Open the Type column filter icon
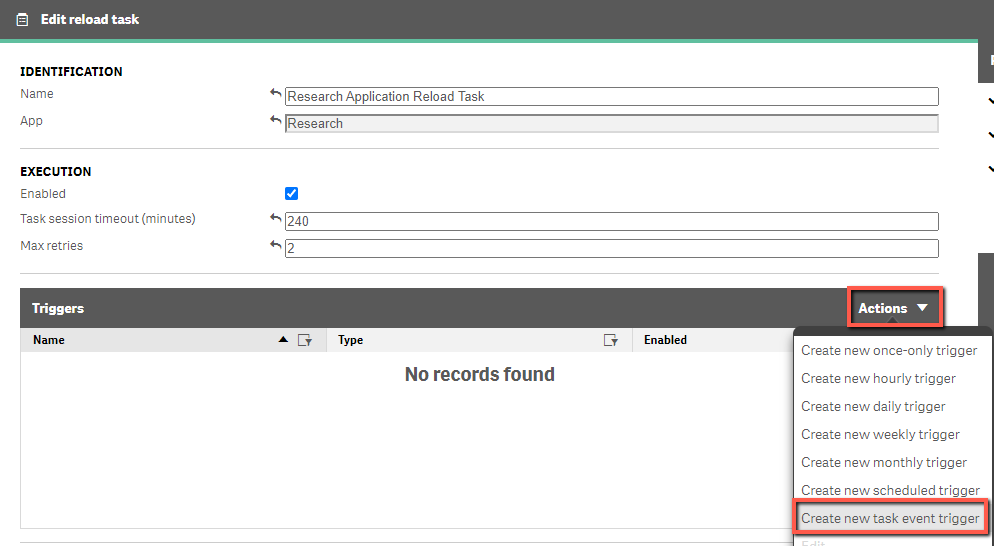Viewport: 994px width, 546px height. point(610,341)
